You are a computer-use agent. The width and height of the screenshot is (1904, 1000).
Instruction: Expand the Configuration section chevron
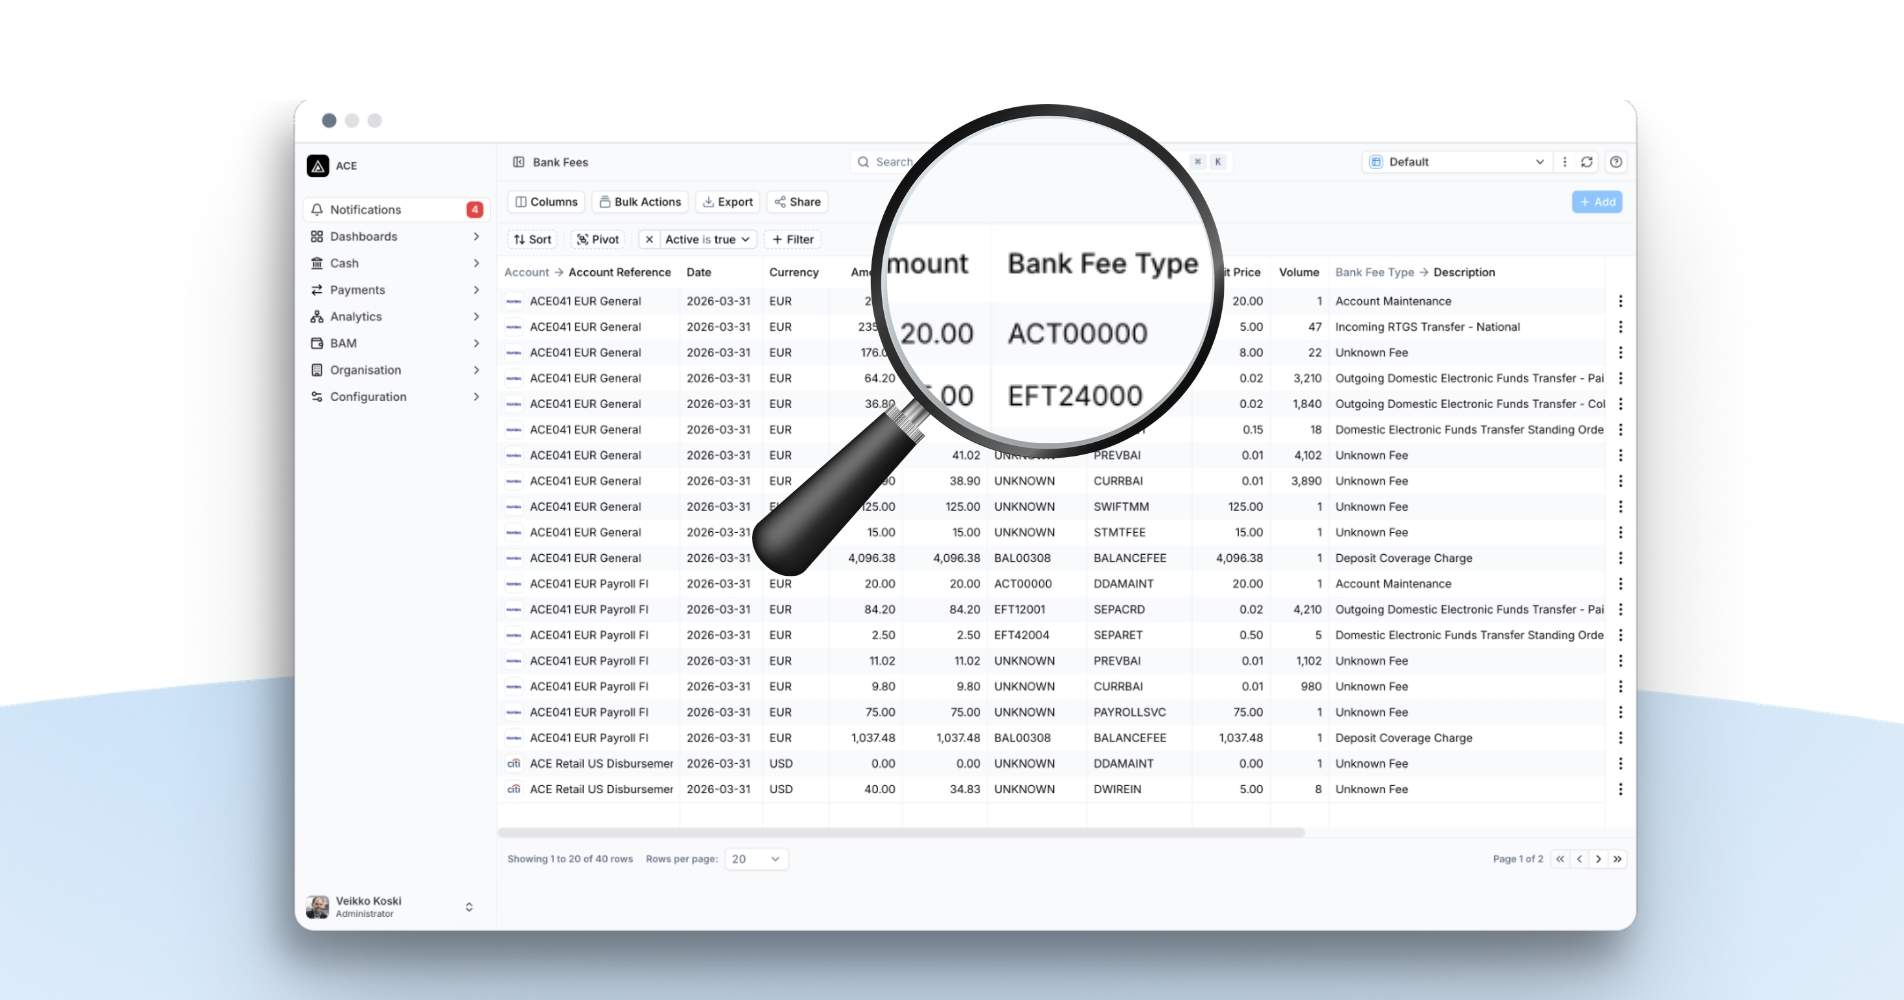click(476, 397)
